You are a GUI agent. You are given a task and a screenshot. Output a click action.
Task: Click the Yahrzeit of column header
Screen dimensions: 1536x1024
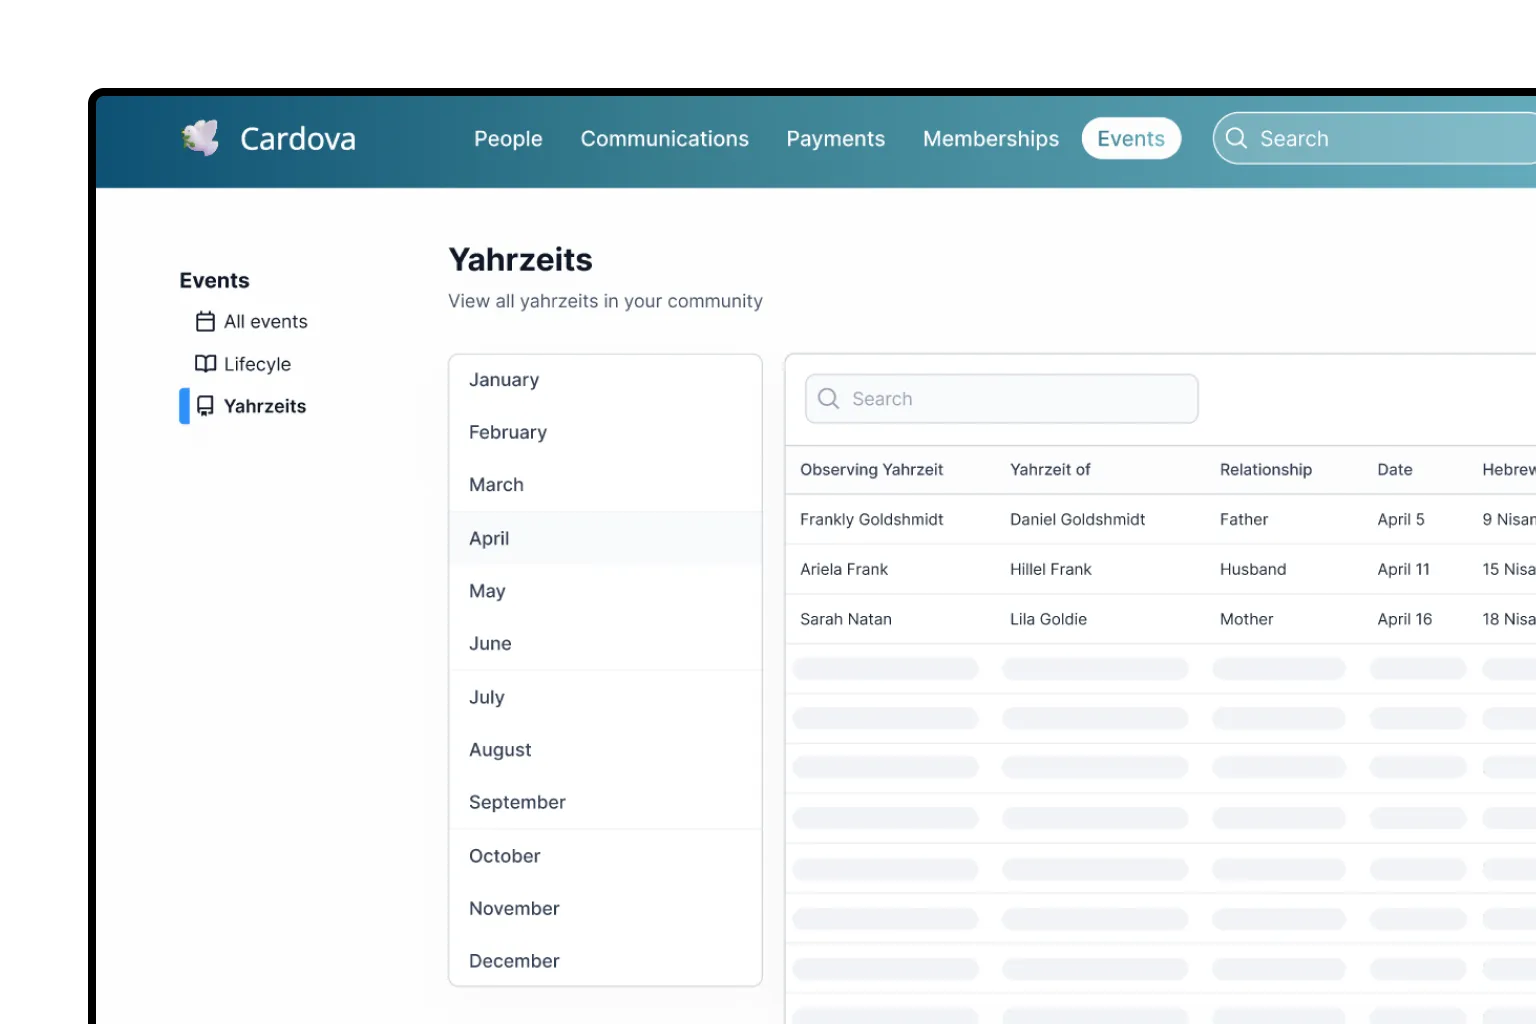tap(1050, 470)
